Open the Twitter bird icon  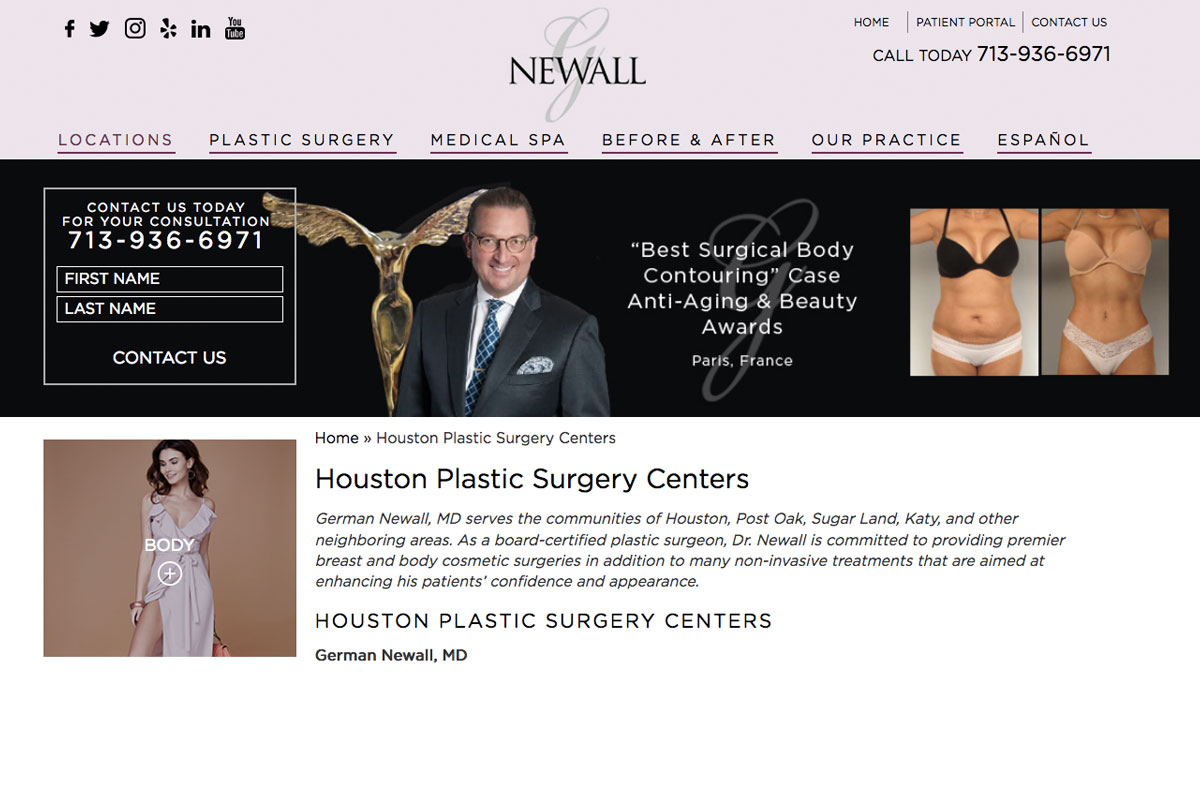tap(99, 29)
